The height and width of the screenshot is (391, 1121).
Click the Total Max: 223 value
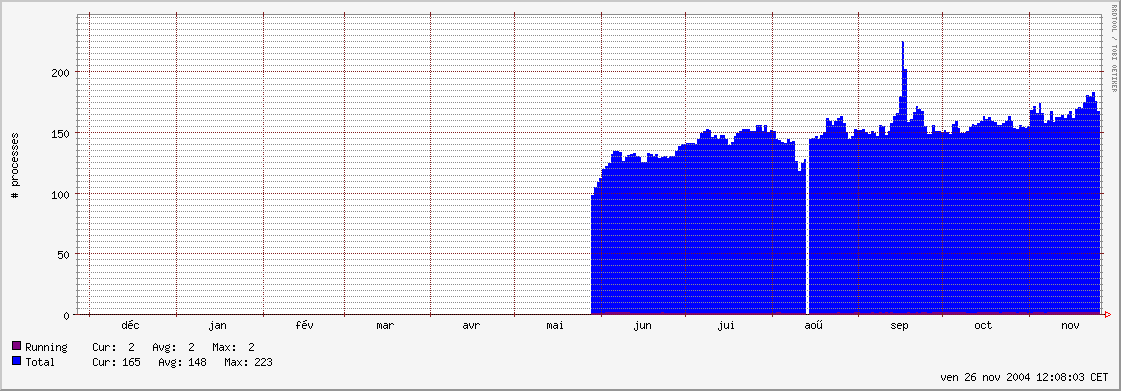click(248, 362)
